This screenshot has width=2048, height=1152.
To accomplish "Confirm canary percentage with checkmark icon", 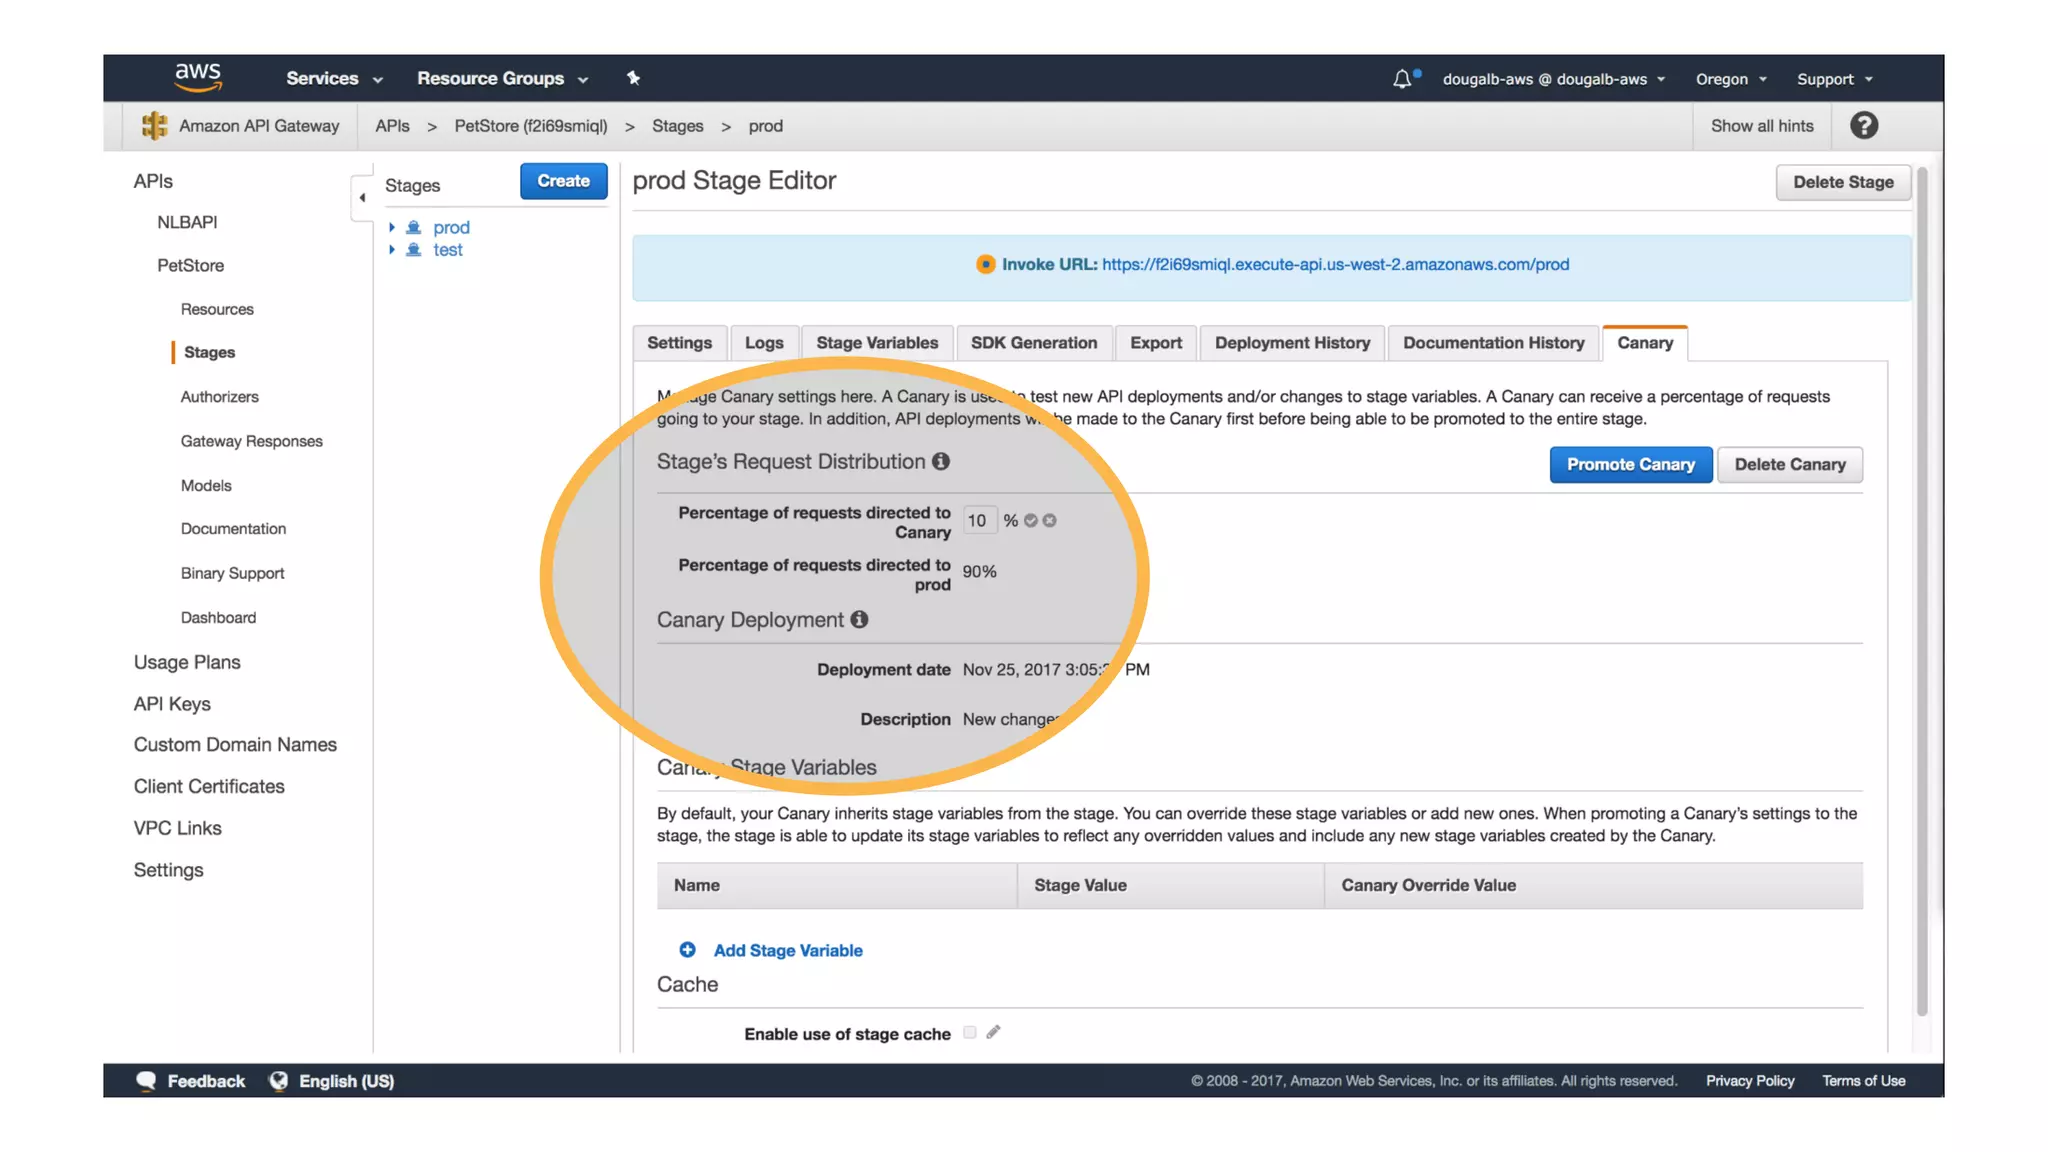I will coord(1031,520).
